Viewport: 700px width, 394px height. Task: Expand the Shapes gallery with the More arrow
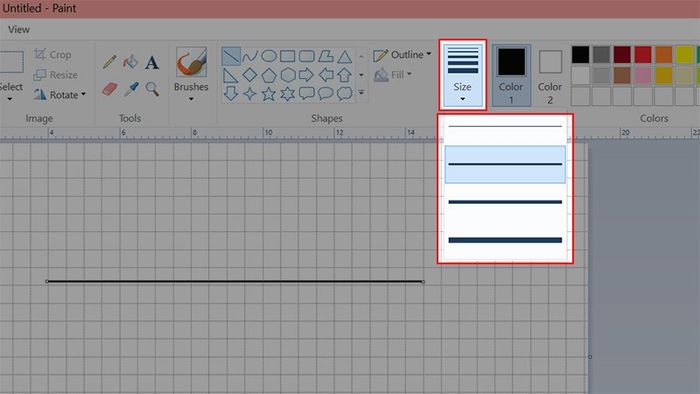pos(361,93)
